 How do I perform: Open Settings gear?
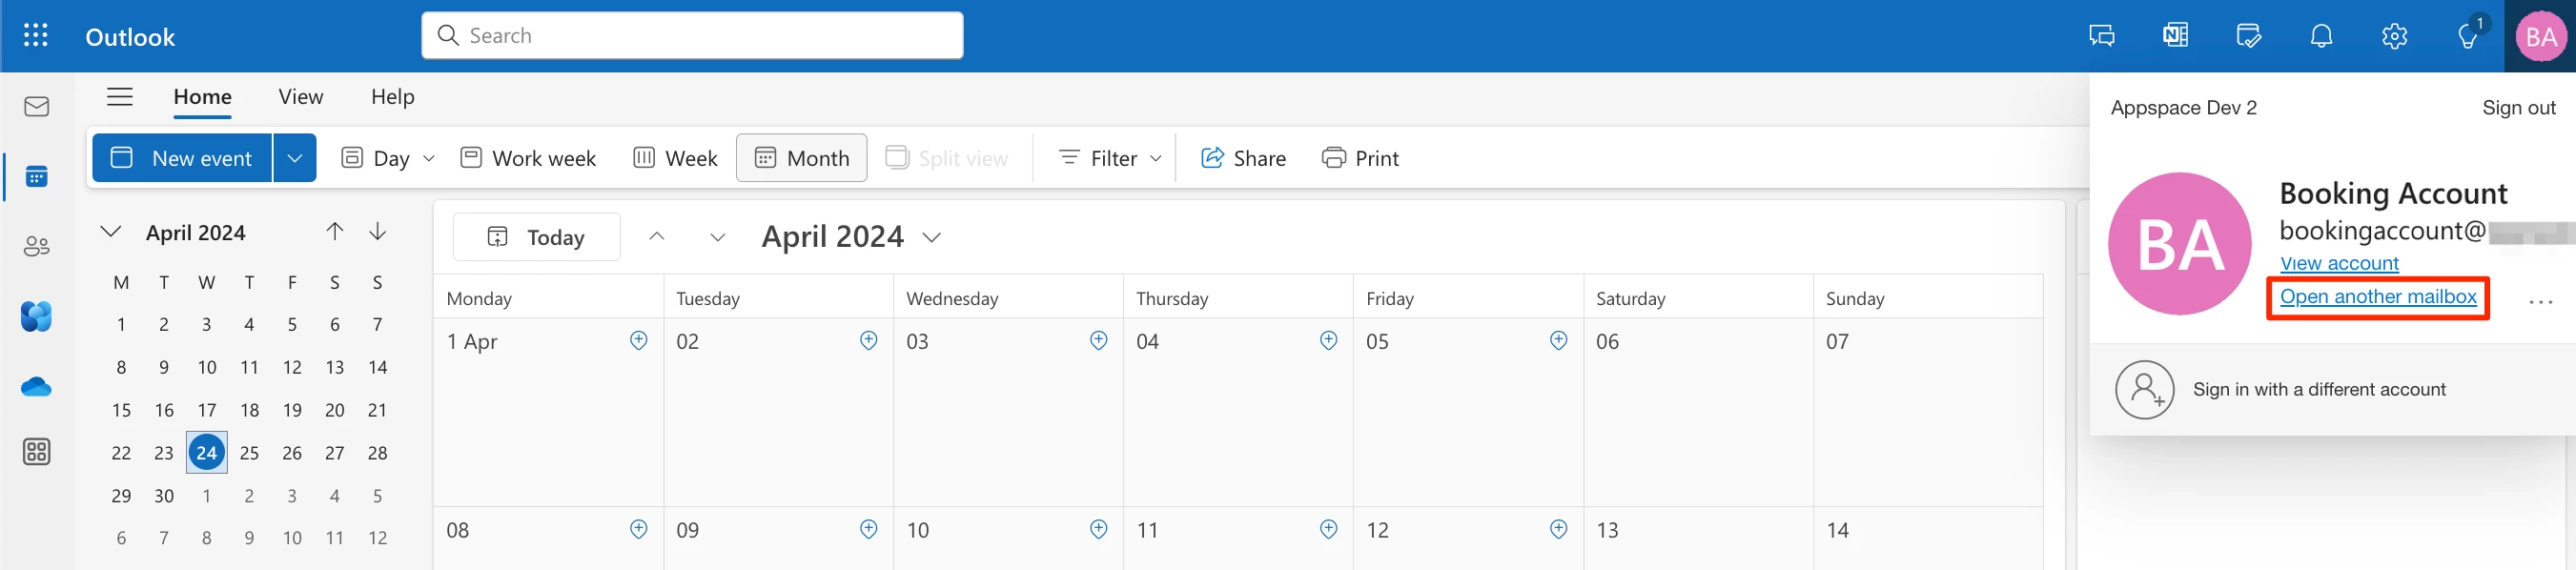[x=2394, y=36]
